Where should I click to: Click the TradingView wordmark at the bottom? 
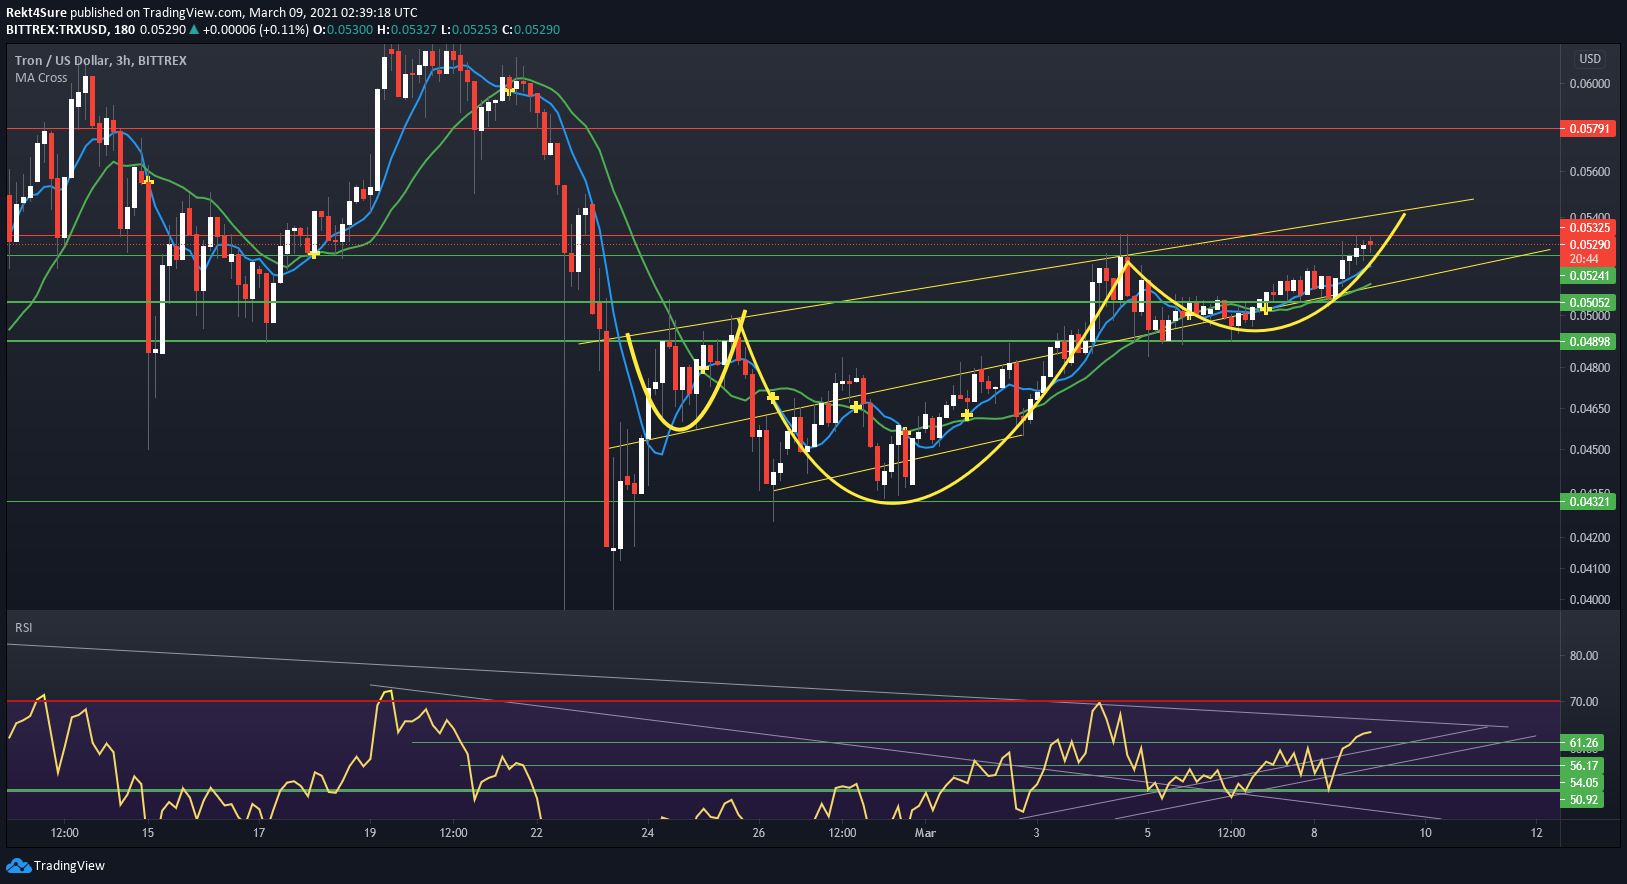[x=69, y=865]
